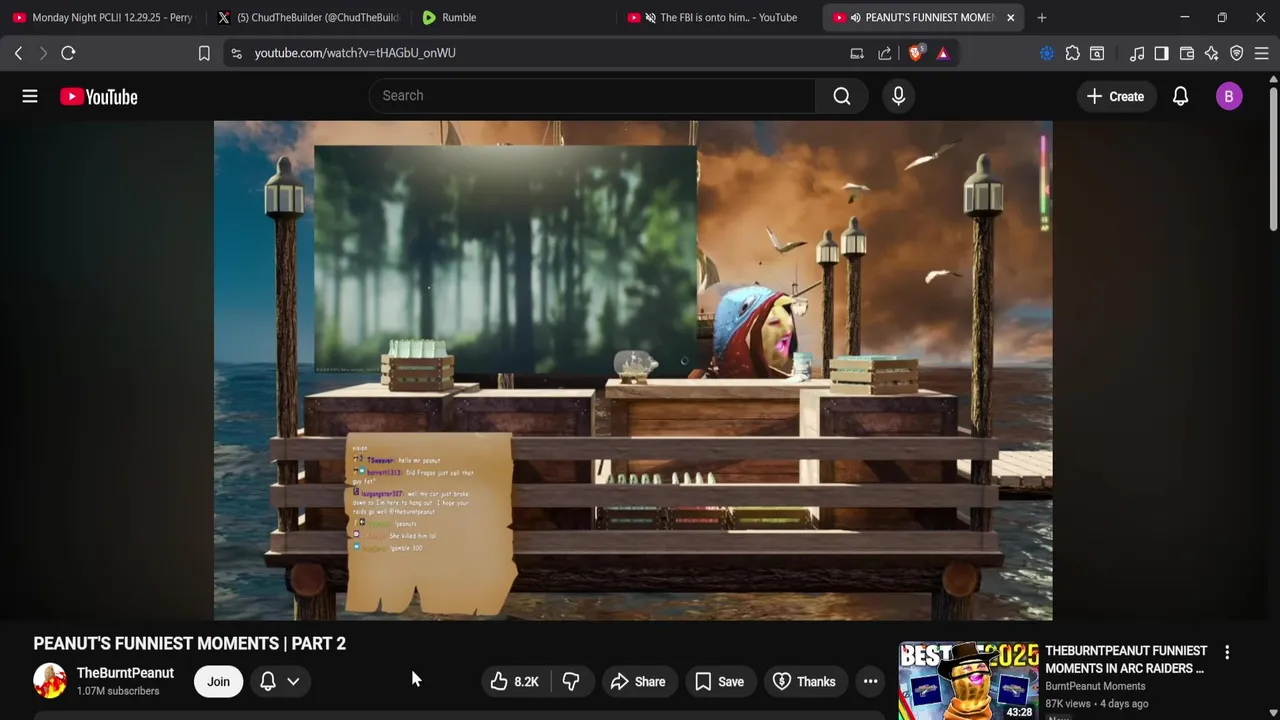The image size is (1280, 720).
Task: Like the video with 8.2K likes
Action: pos(515,682)
